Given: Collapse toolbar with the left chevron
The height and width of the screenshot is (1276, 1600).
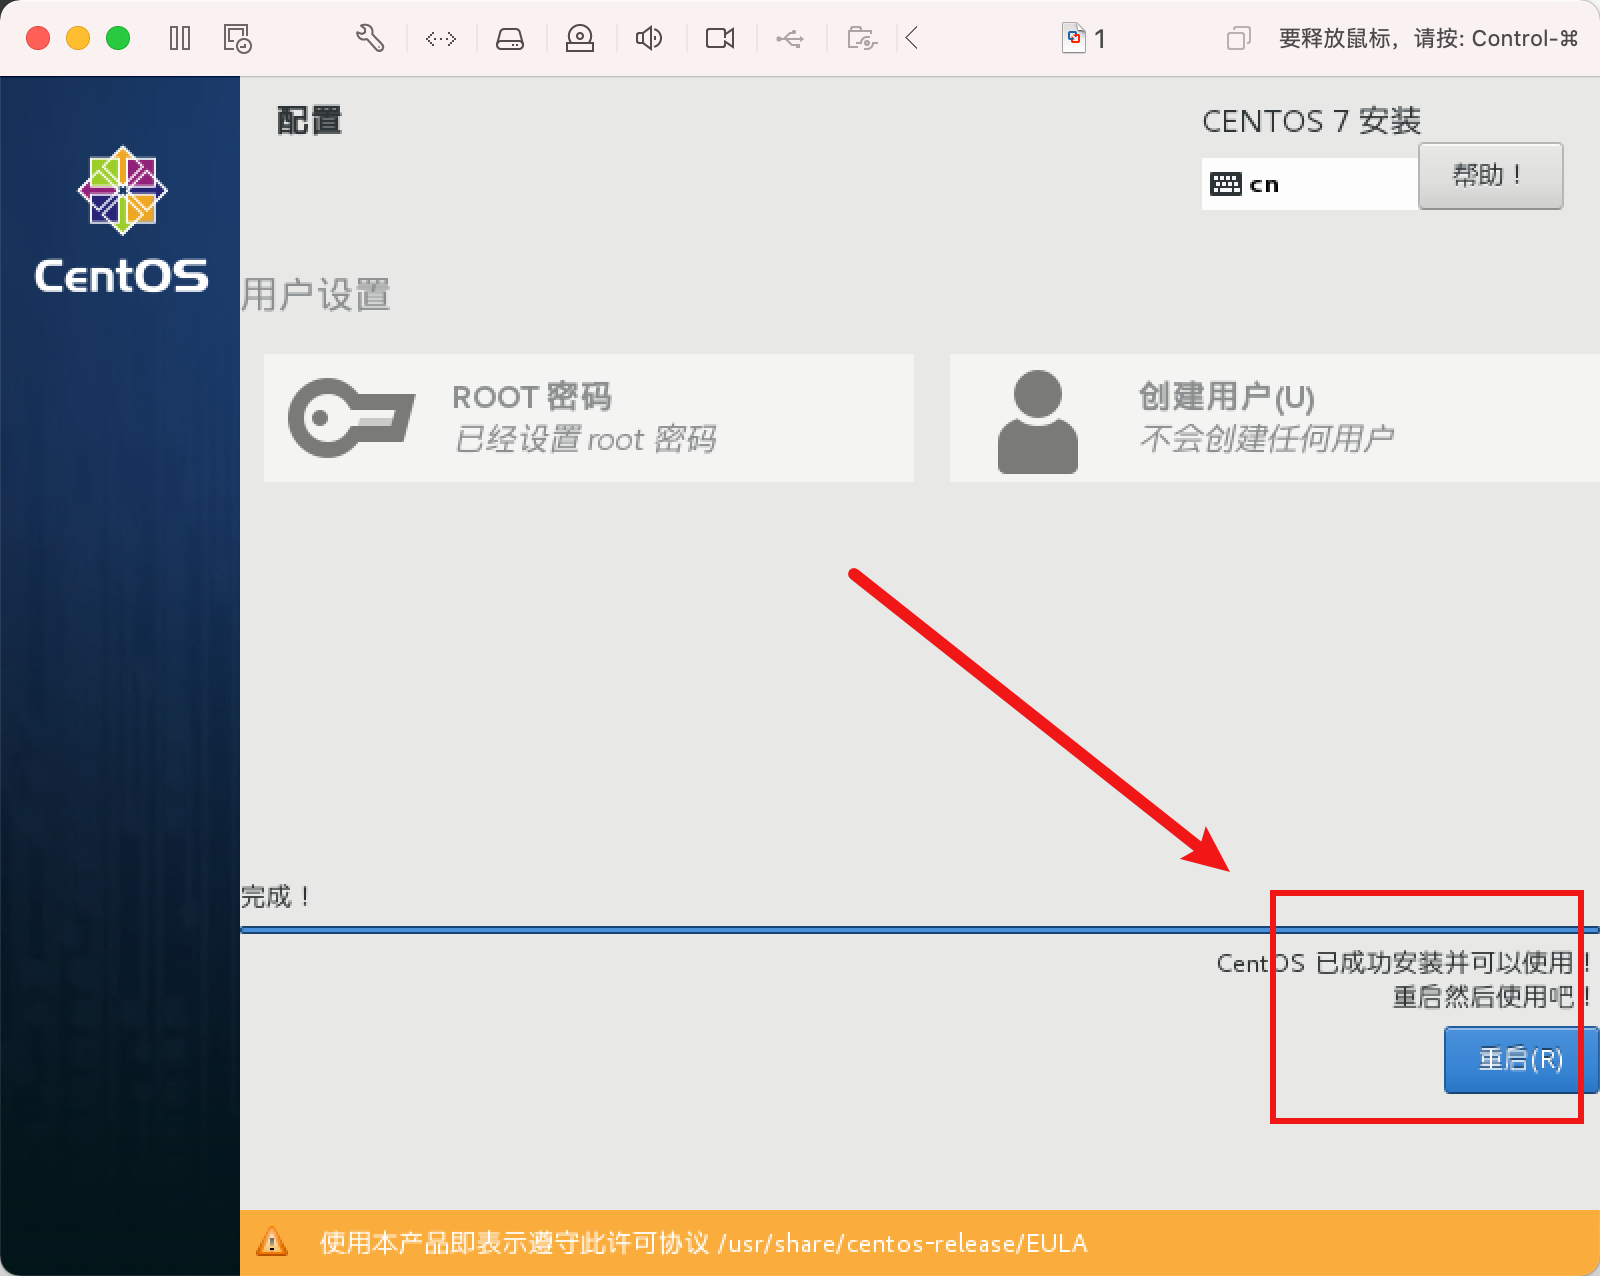Looking at the screenshot, I should click(911, 39).
